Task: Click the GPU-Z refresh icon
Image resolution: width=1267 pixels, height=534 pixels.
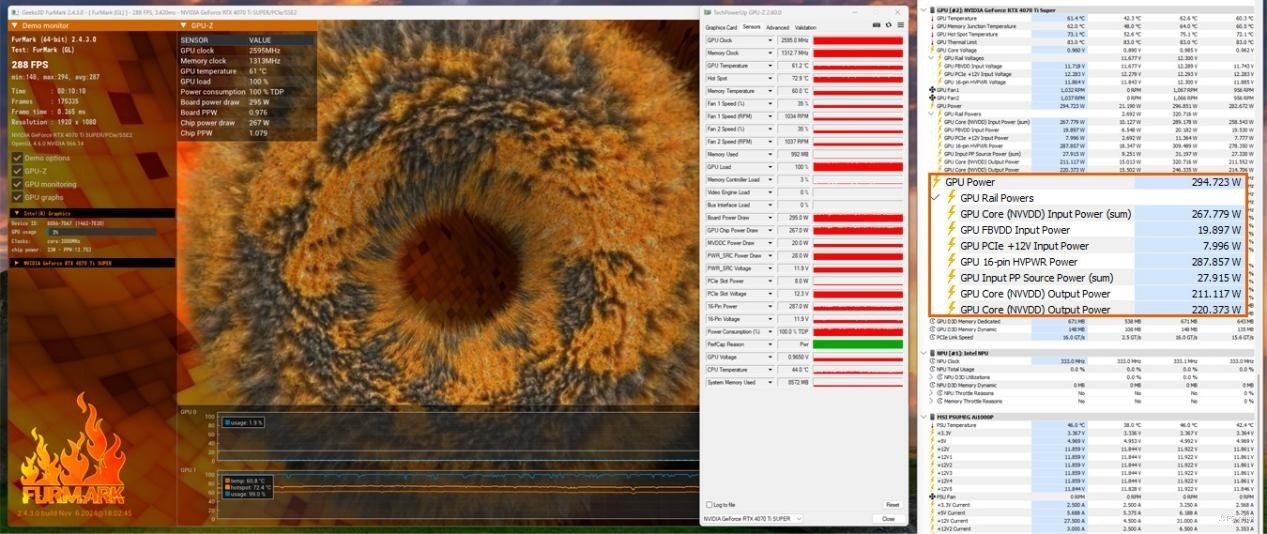Action: 888,25
